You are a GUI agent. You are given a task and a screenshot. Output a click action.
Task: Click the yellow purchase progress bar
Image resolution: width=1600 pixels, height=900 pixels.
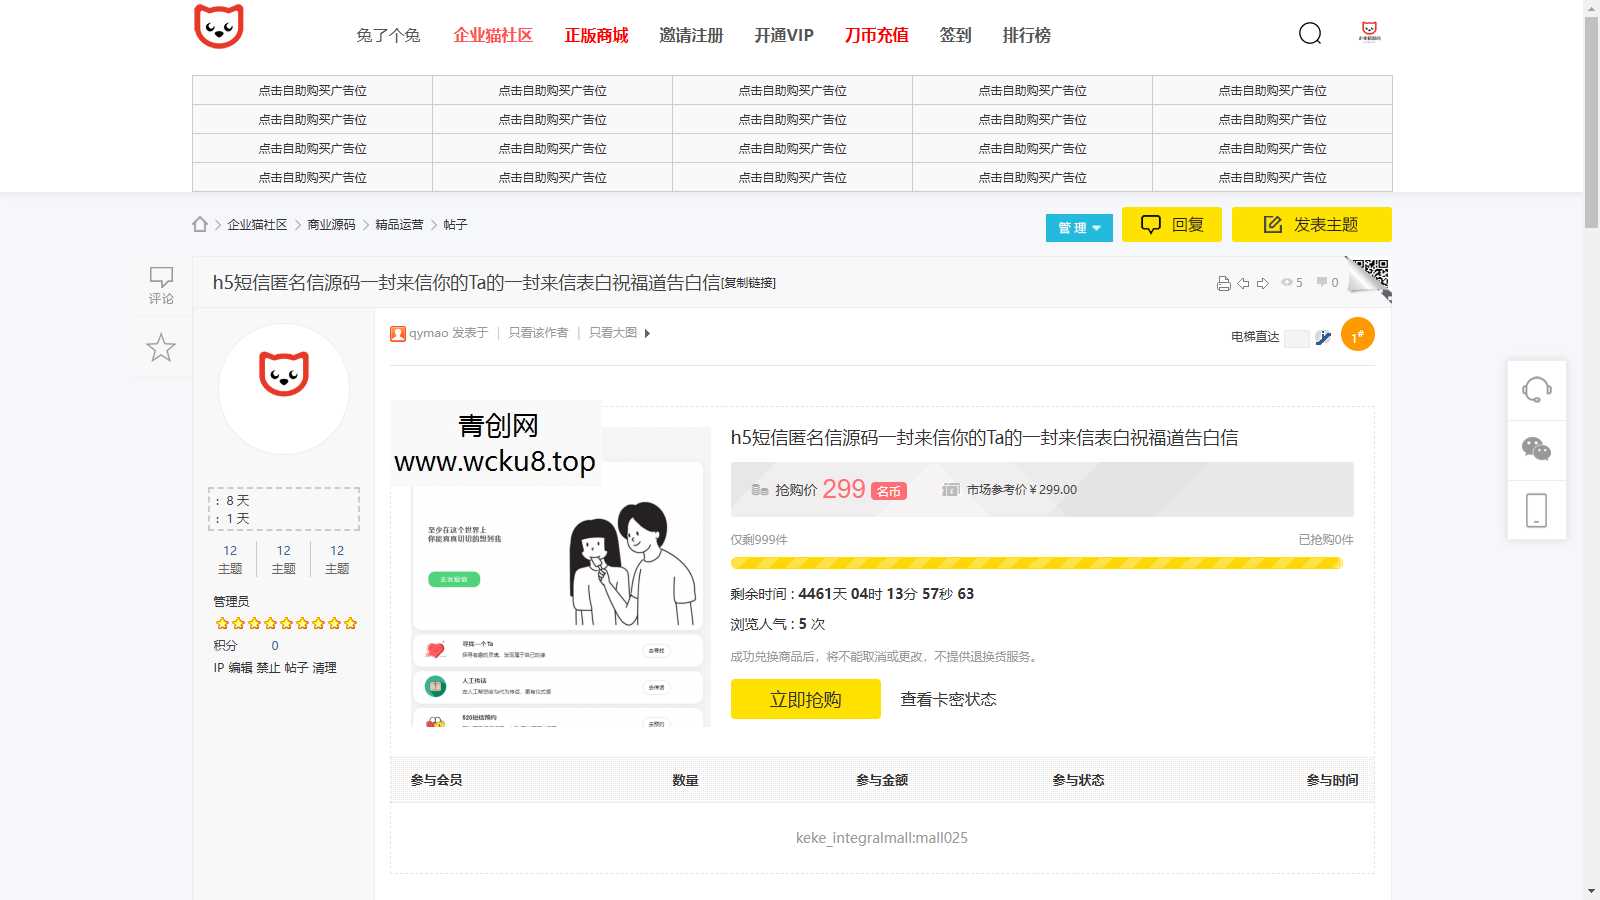click(1038, 563)
